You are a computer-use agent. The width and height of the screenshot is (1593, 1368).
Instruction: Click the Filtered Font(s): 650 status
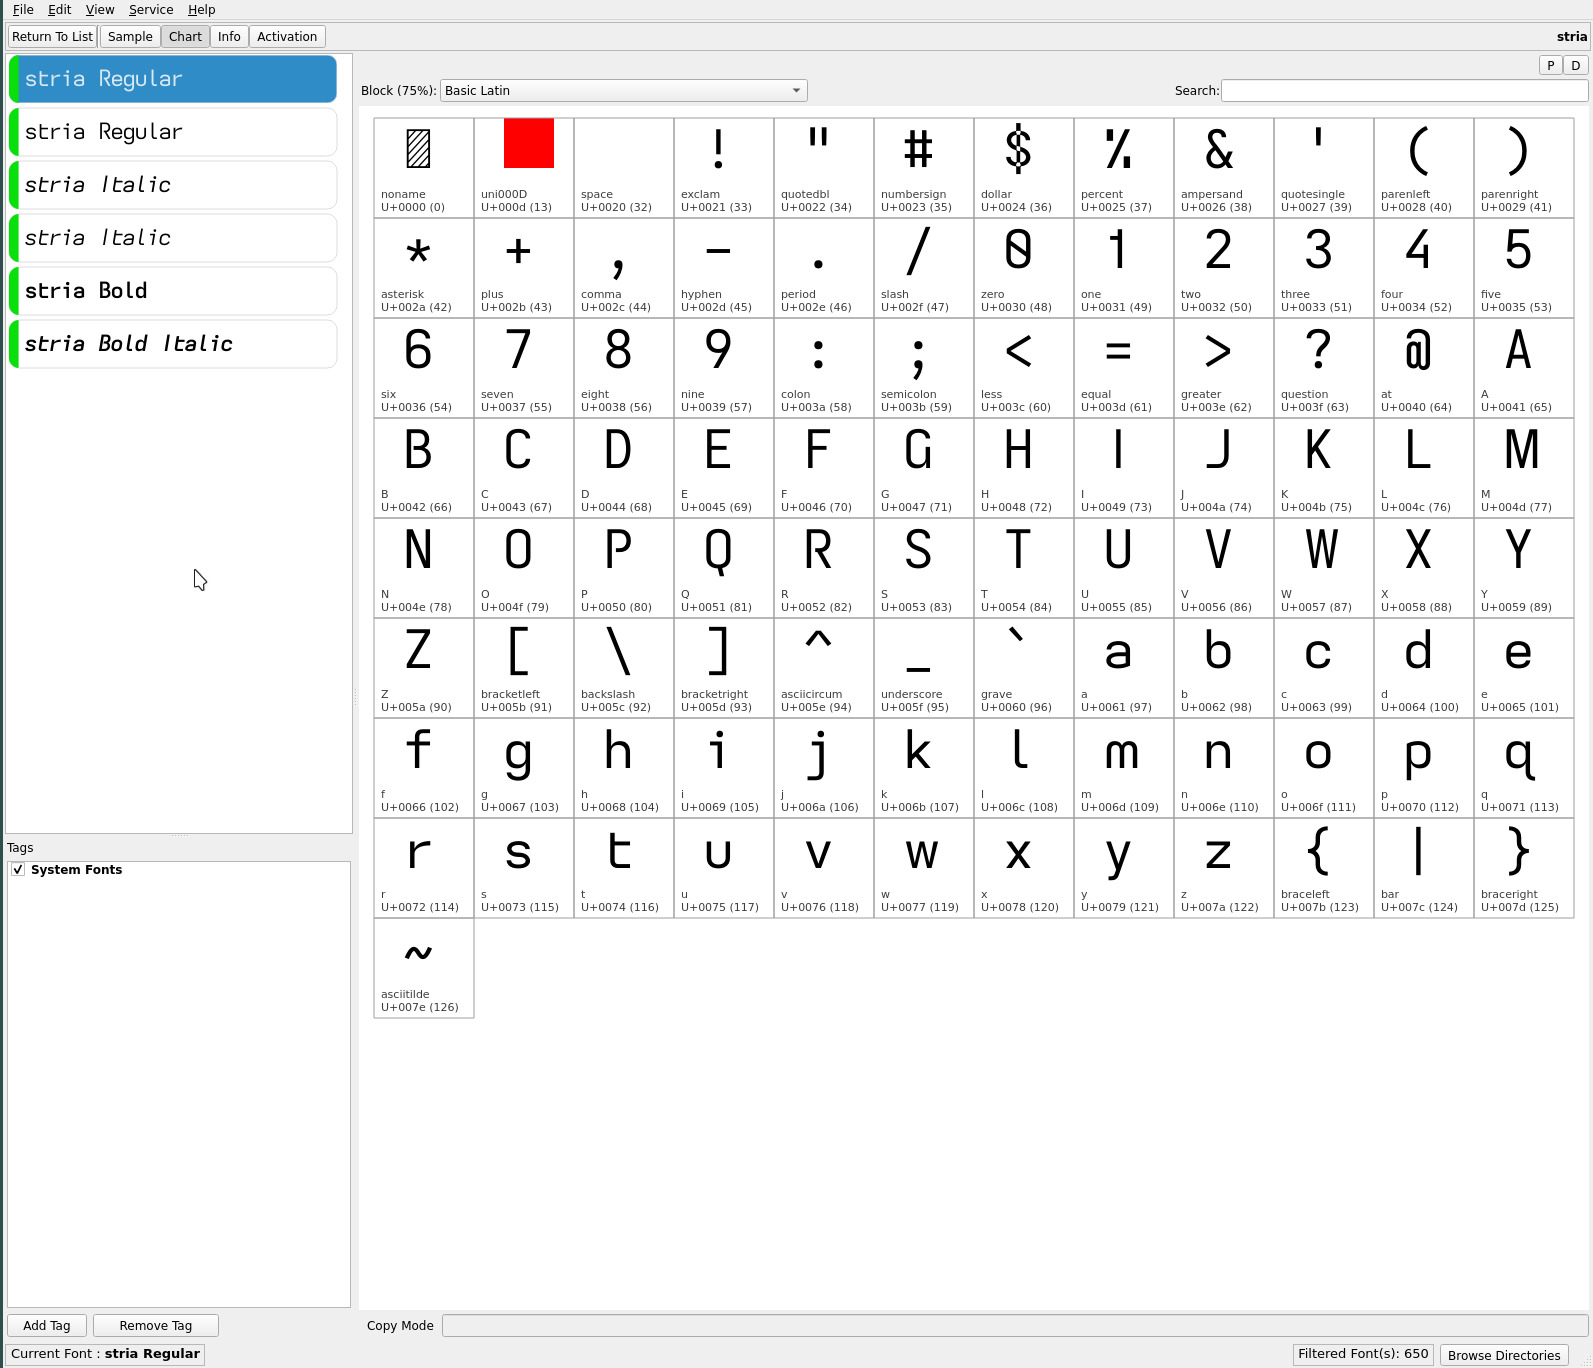pos(1363,1354)
